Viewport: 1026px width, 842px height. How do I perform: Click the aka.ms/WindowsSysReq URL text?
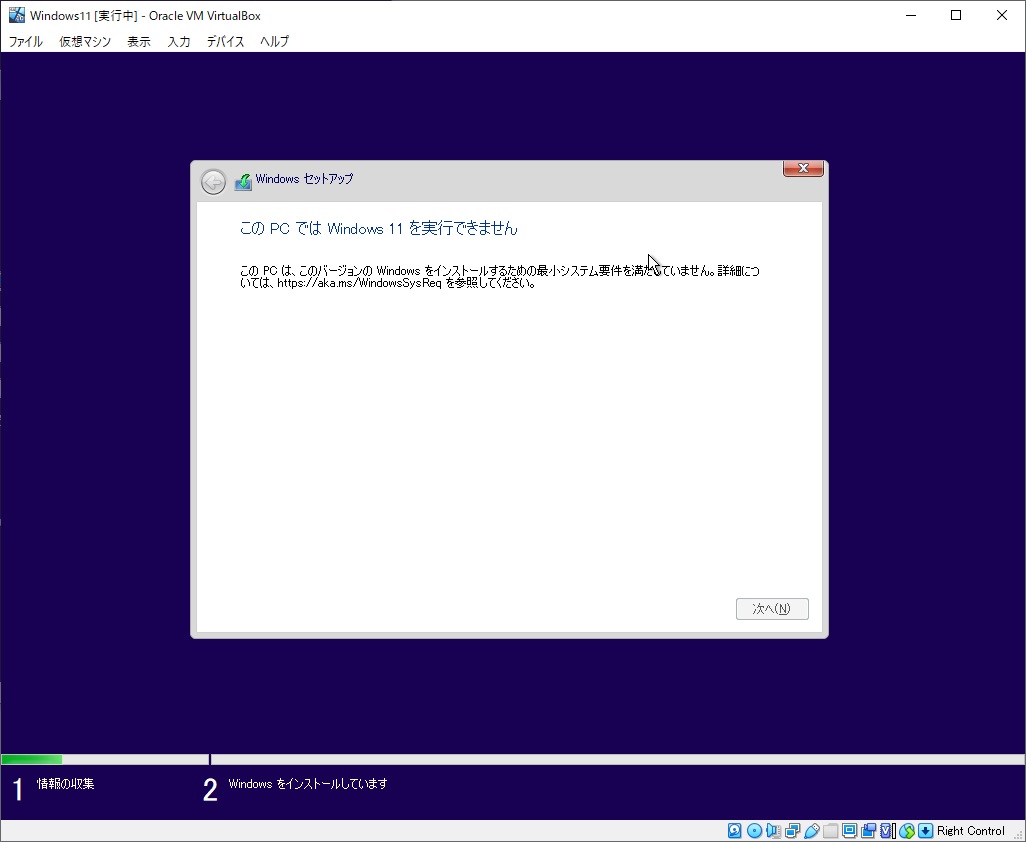(360, 283)
